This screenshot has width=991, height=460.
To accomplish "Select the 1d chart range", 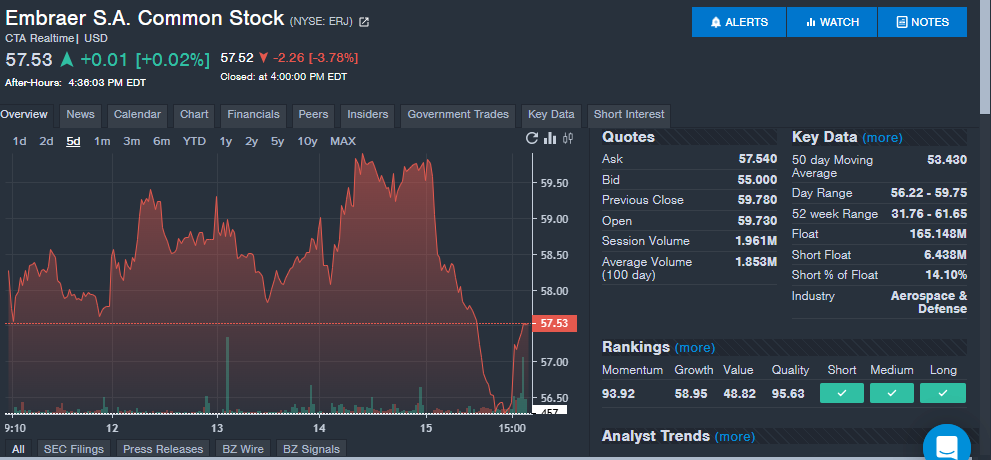I will (x=20, y=142).
